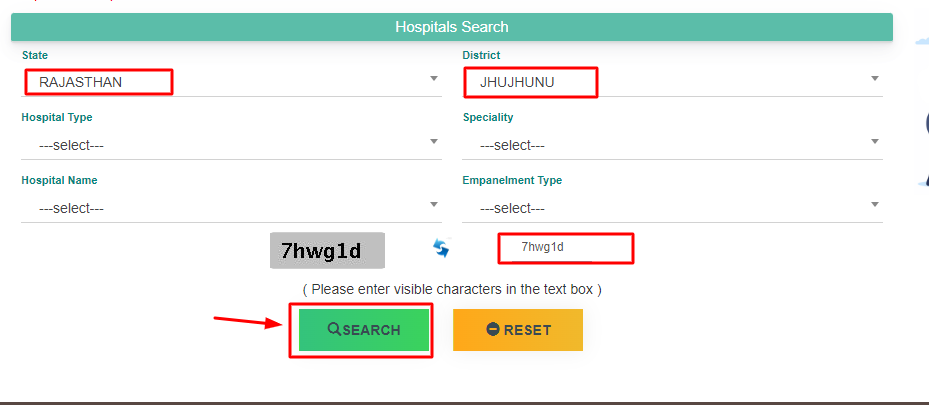Viewport: 929px width, 405px height.
Task: Click the captcha text input box
Action: pos(566,248)
